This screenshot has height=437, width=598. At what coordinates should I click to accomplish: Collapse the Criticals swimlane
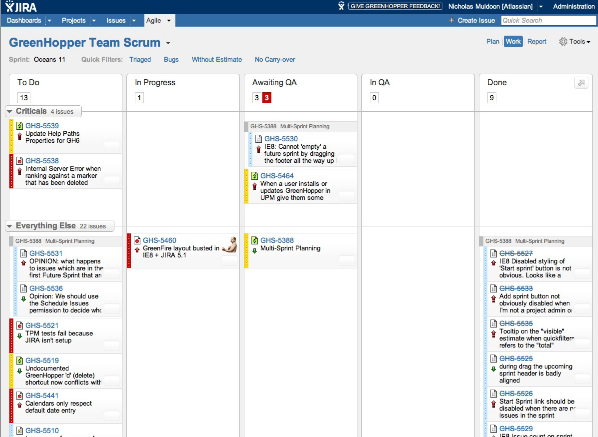click(10, 111)
